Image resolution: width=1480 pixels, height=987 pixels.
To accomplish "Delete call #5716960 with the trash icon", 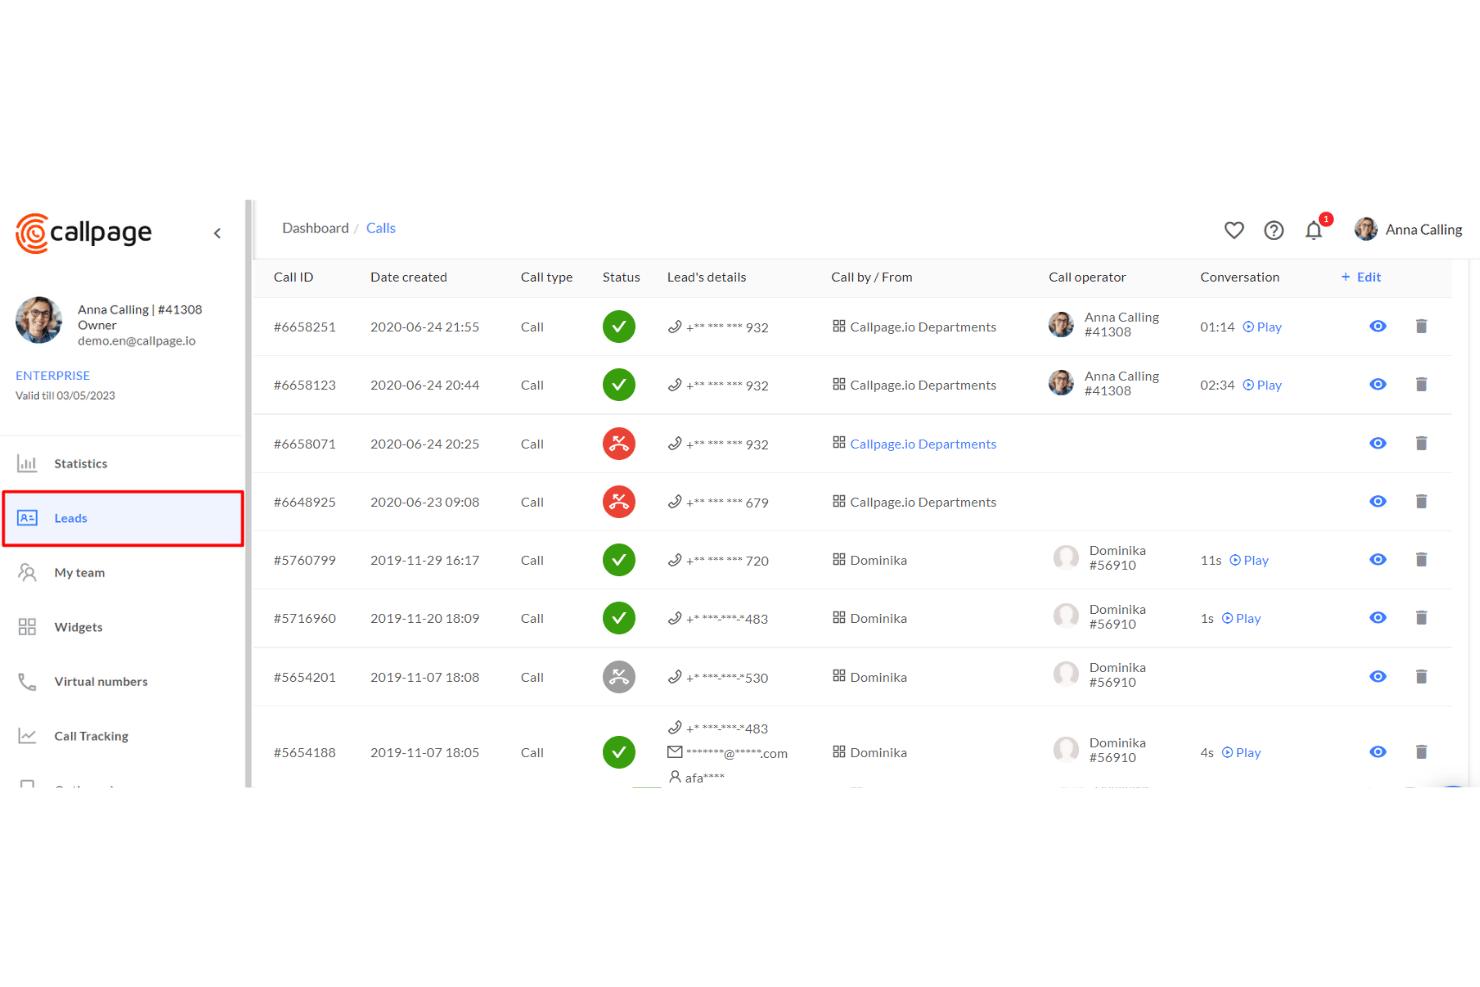I will click(x=1421, y=618).
